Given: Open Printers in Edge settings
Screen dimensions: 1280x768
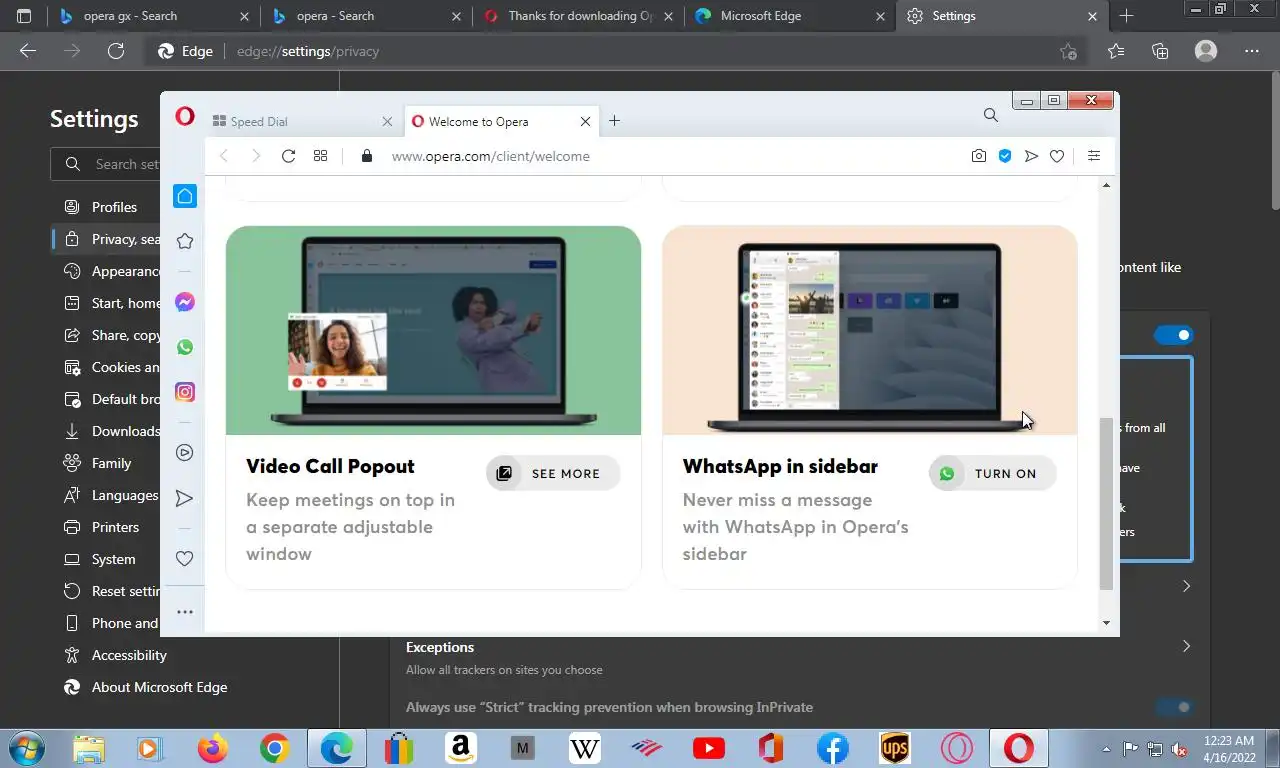Looking at the screenshot, I should (x=115, y=527).
